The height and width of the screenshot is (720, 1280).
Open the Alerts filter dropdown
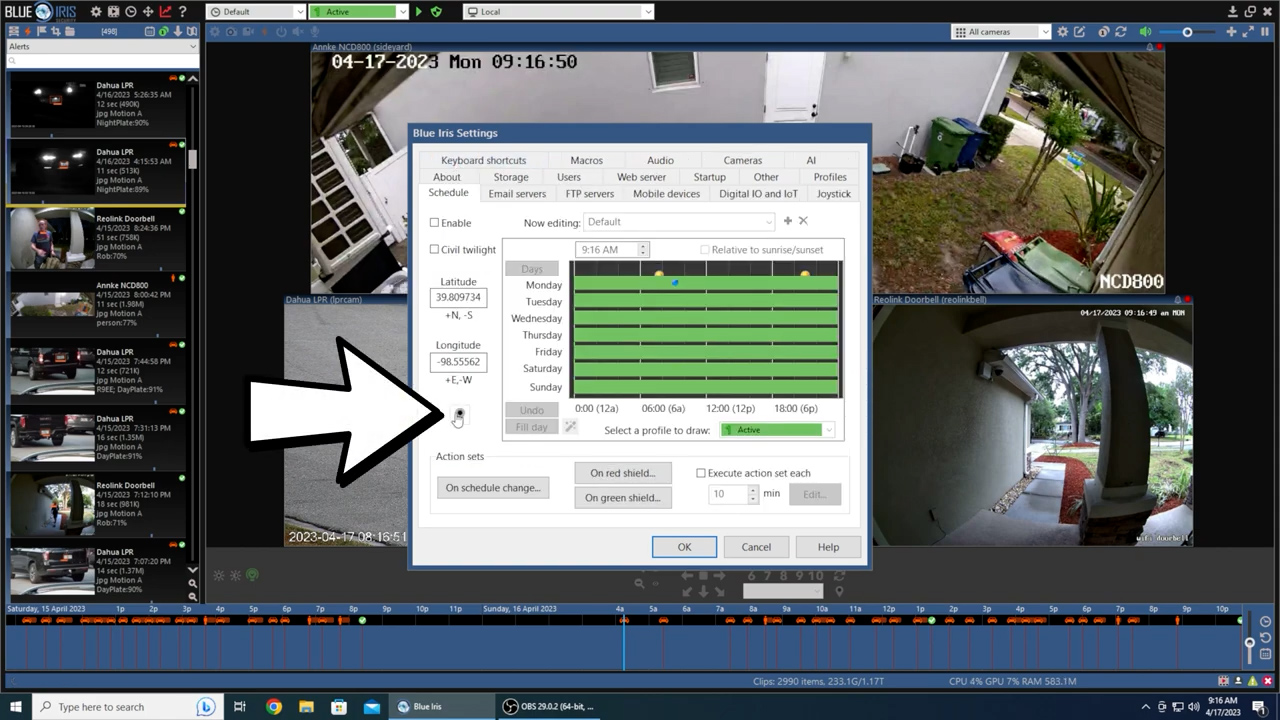pyautogui.click(x=103, y=47)
